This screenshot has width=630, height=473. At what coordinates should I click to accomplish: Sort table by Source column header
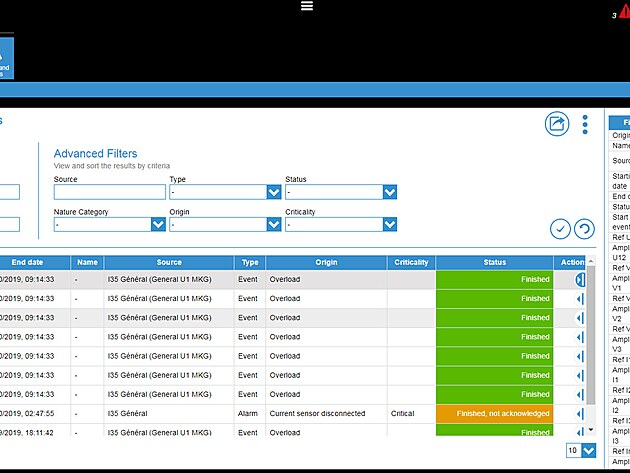169,262
